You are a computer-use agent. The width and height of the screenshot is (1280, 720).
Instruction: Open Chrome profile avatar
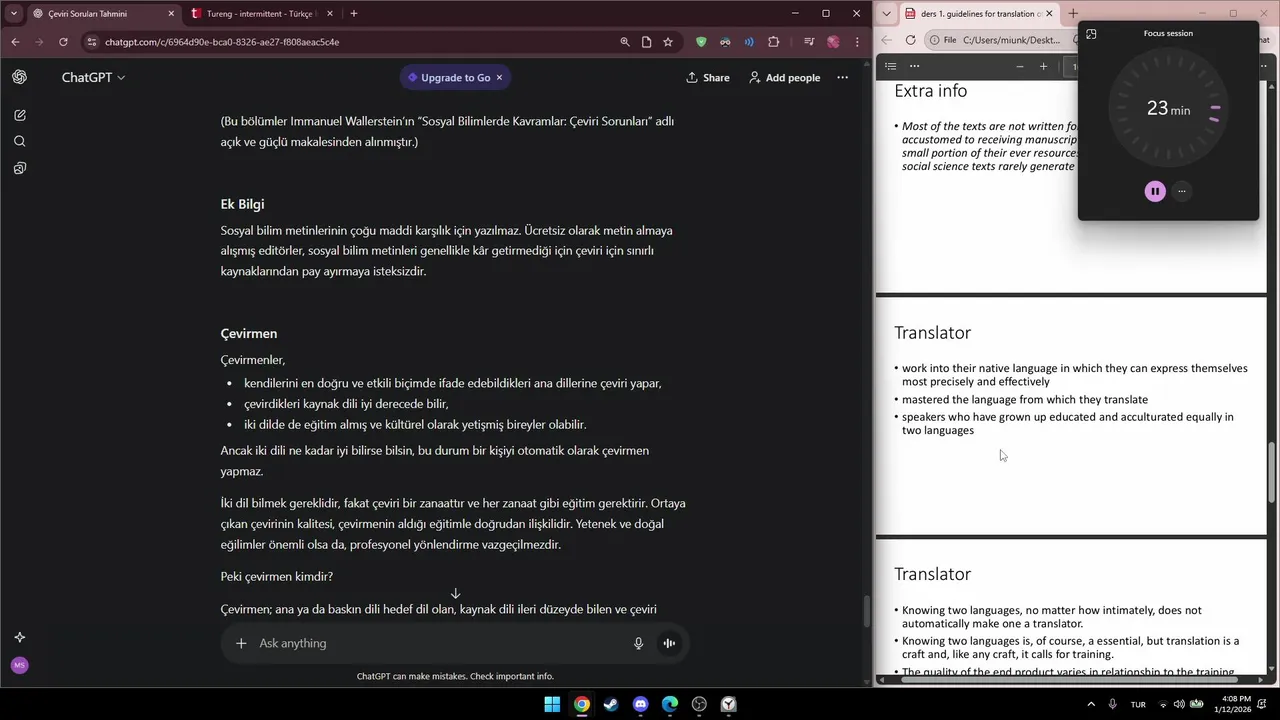[x=833, y=42]
